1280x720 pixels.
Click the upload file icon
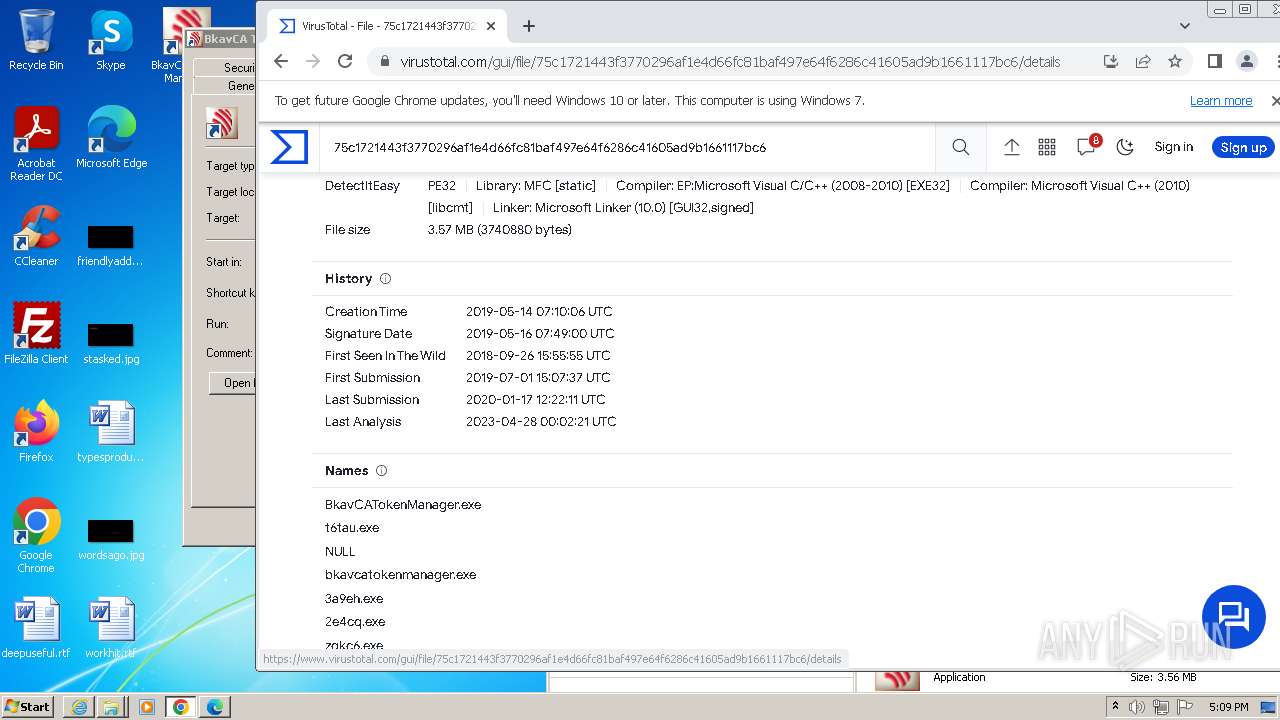[1012, 147]
